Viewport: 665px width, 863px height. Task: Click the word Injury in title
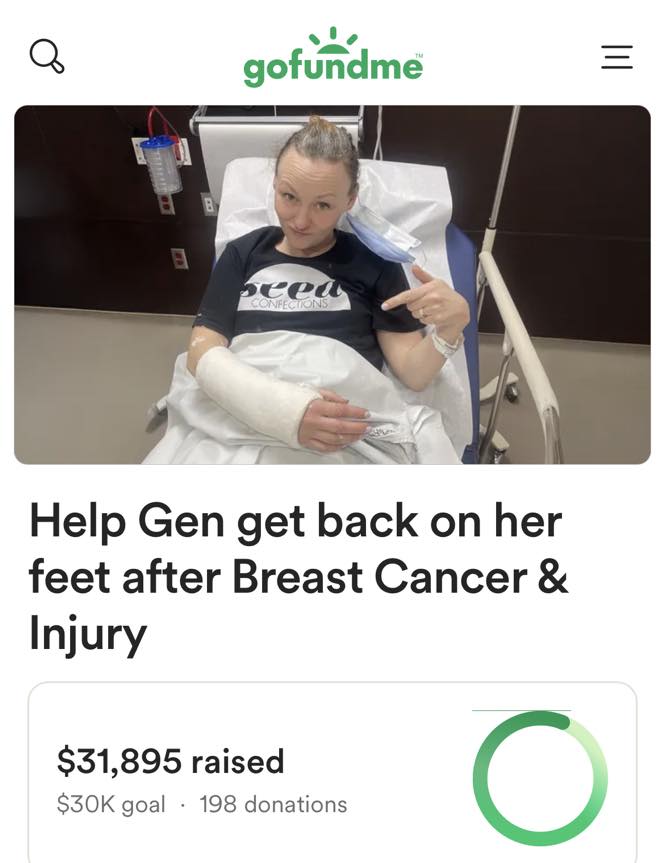88,634
